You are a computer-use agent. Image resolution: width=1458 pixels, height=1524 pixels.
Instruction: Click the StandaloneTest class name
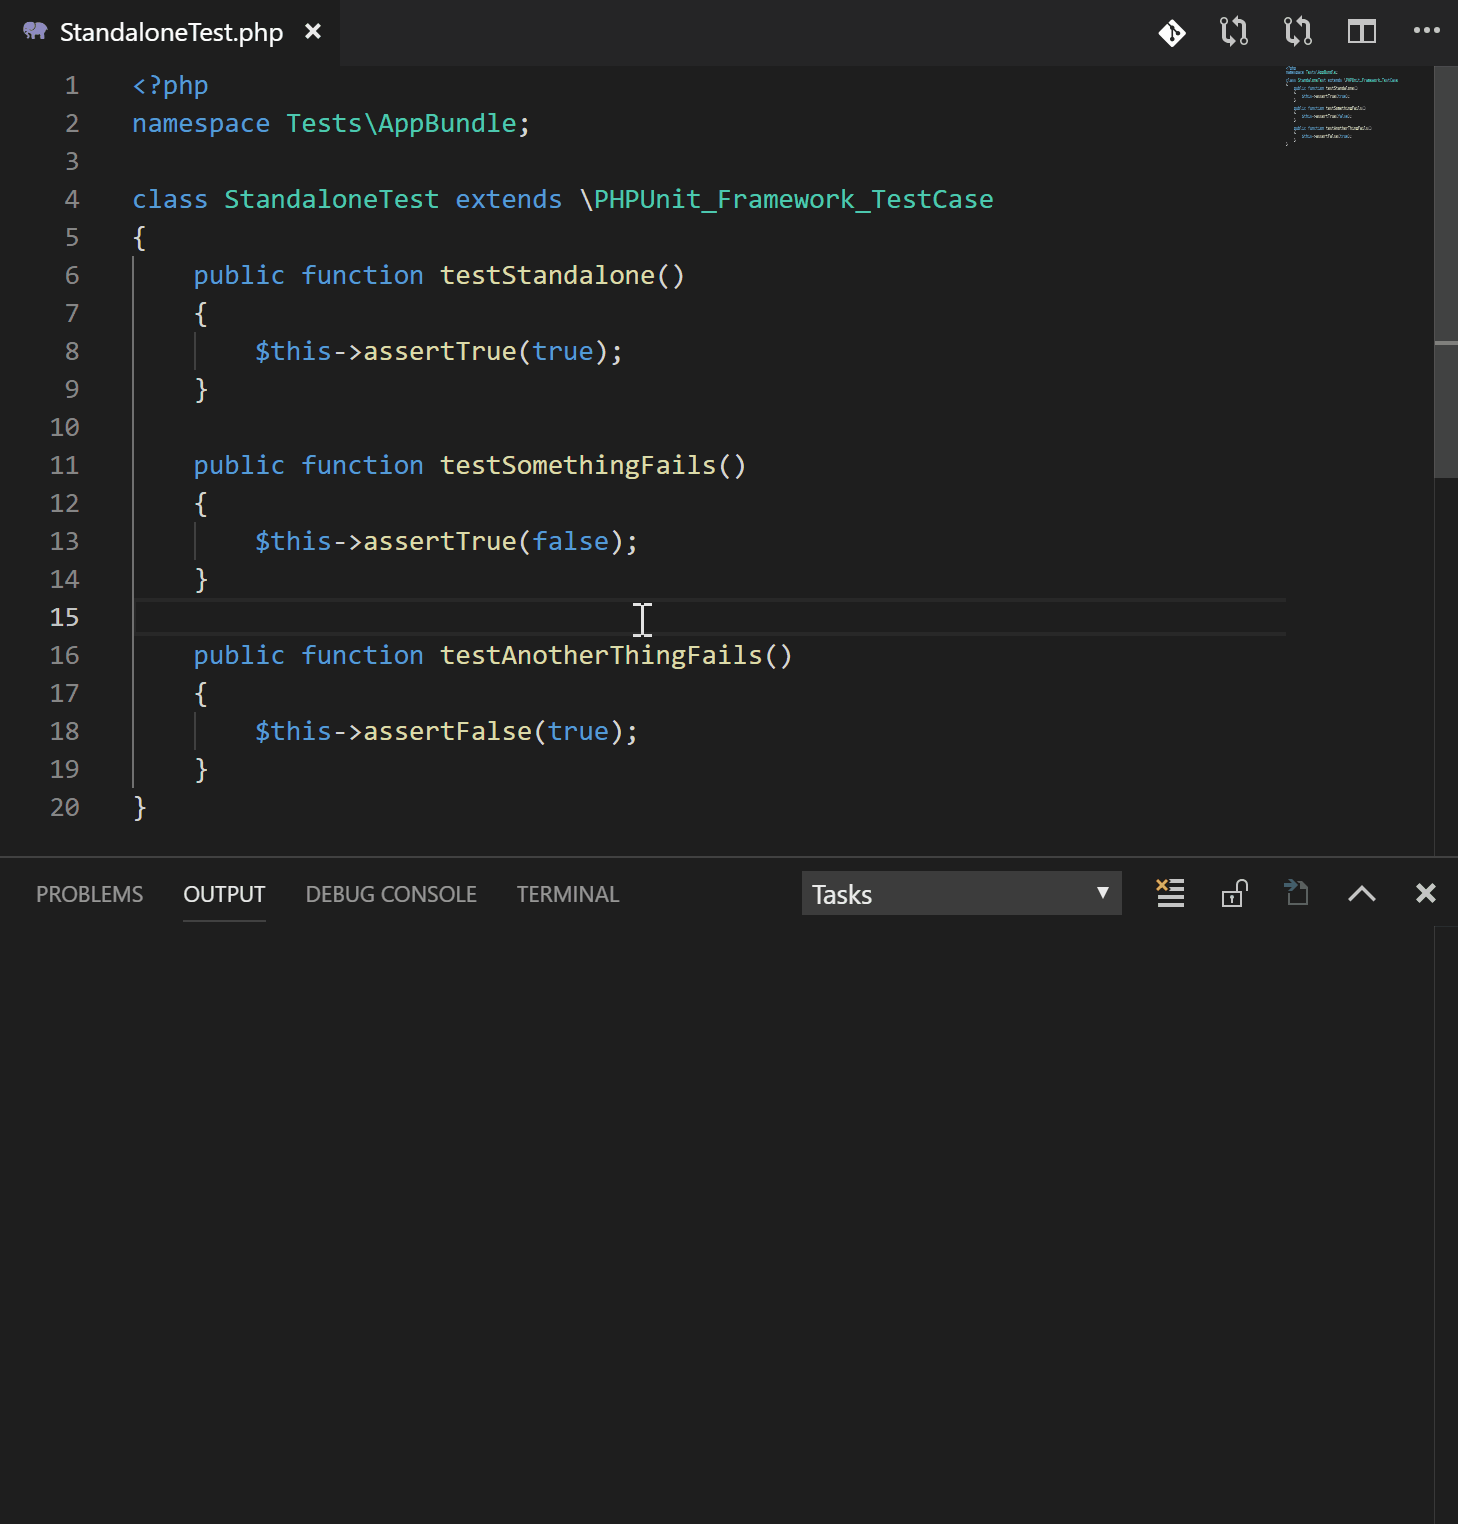(331, 199)
